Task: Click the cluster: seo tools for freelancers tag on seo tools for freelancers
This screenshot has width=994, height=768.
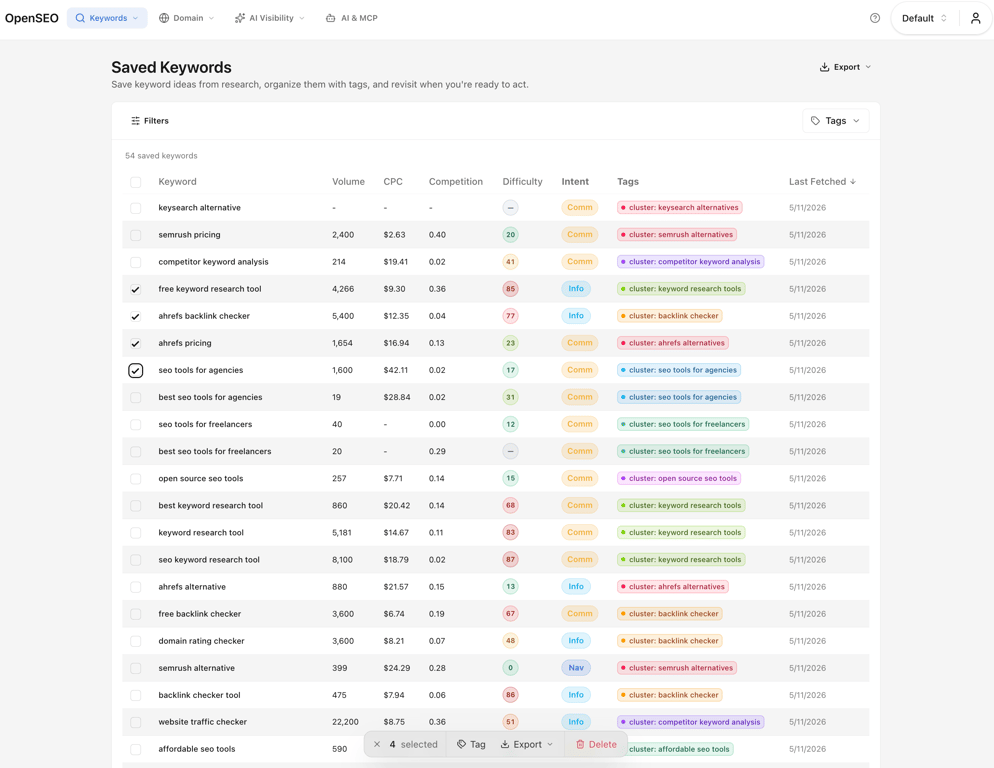Action: (x=683, y=424)
